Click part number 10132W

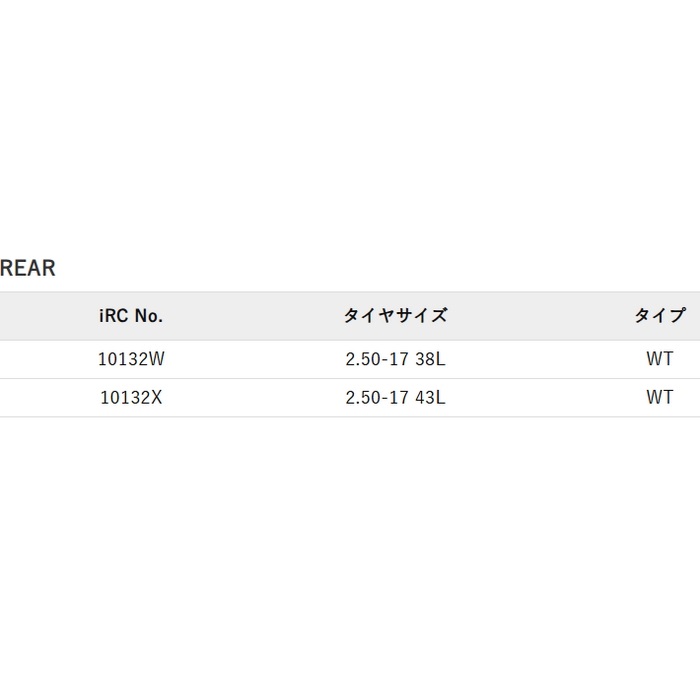click(x=131, y=359)
